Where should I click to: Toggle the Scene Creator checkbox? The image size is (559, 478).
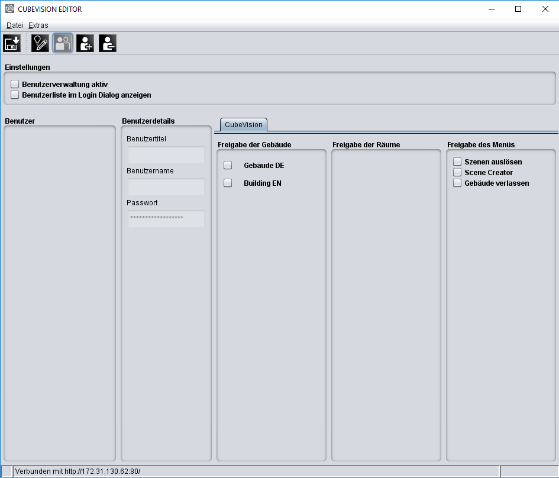coord(457,172)
